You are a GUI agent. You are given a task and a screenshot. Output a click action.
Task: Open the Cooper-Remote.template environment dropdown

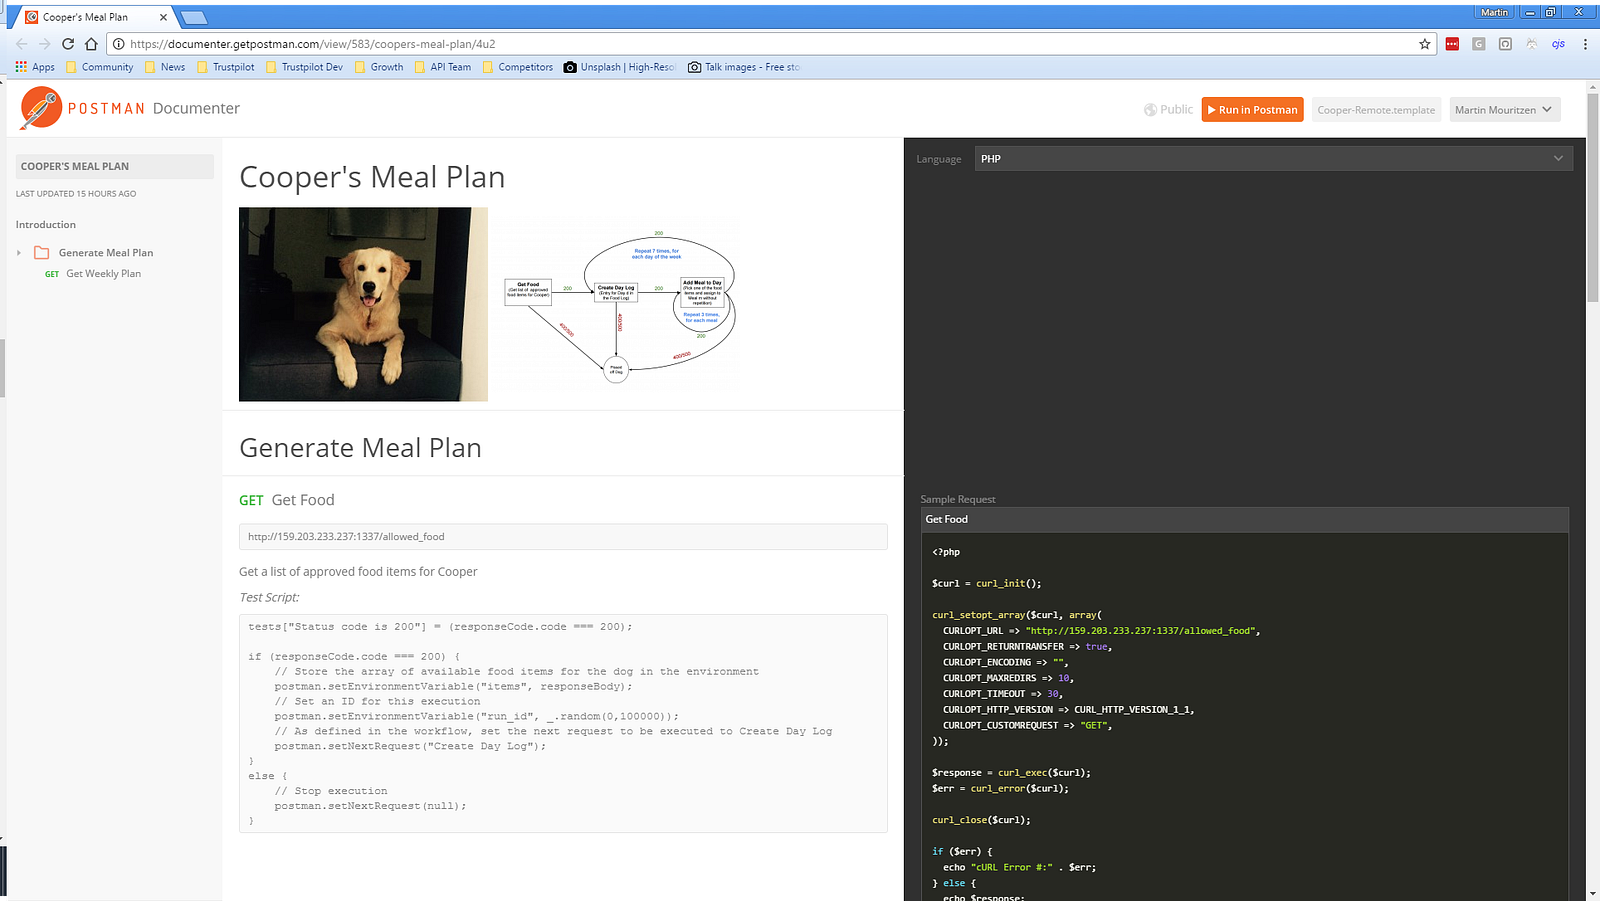click(x=1376, y=110)
